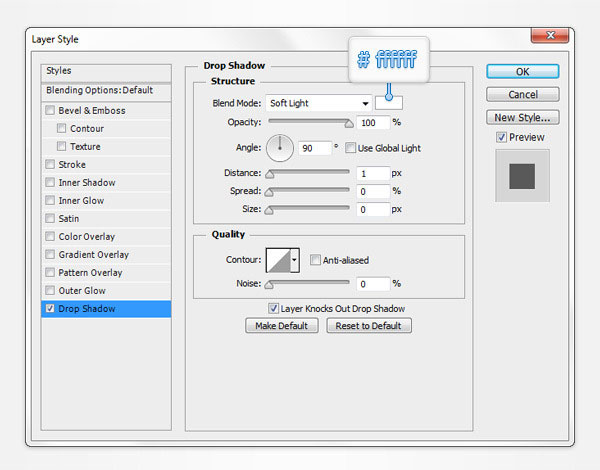Uncheck the Preview checkbox
The width and height of the screenshot is (600, 470).
(501, 137)
